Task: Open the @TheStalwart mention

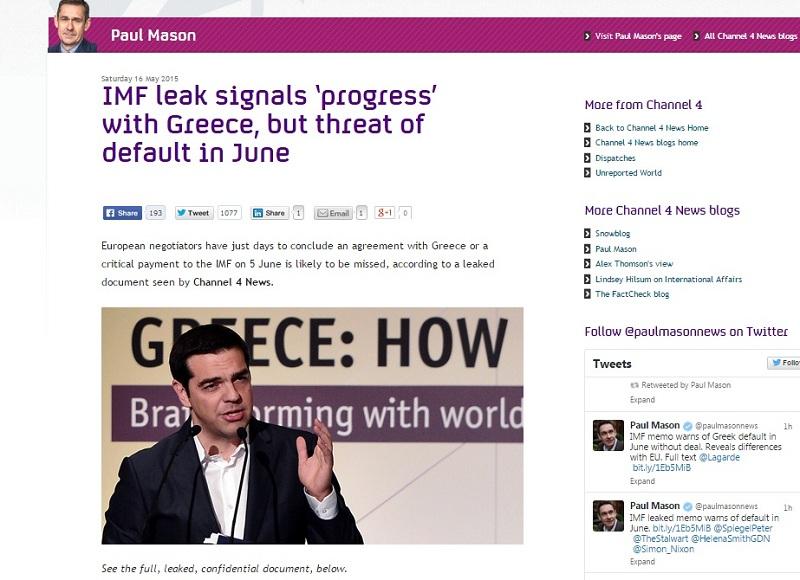Action: tap(660, 539)
